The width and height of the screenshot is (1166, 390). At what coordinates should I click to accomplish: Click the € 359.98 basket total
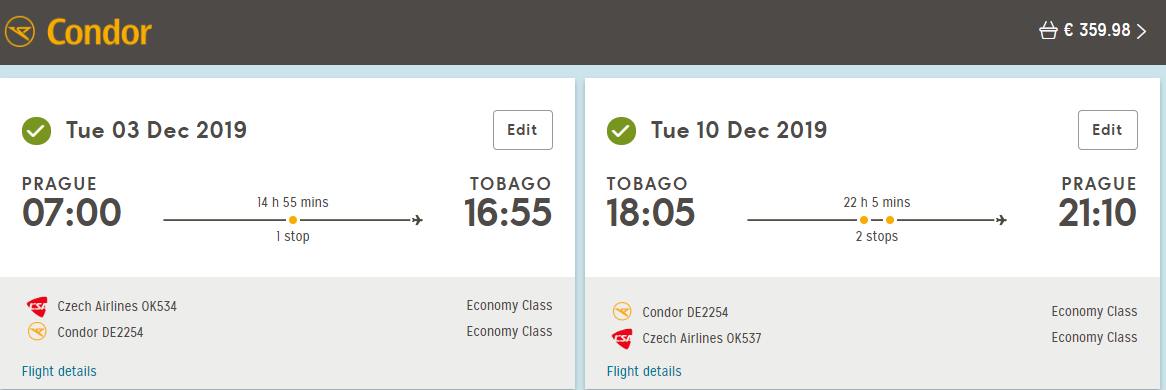[x=1097, y=31]
